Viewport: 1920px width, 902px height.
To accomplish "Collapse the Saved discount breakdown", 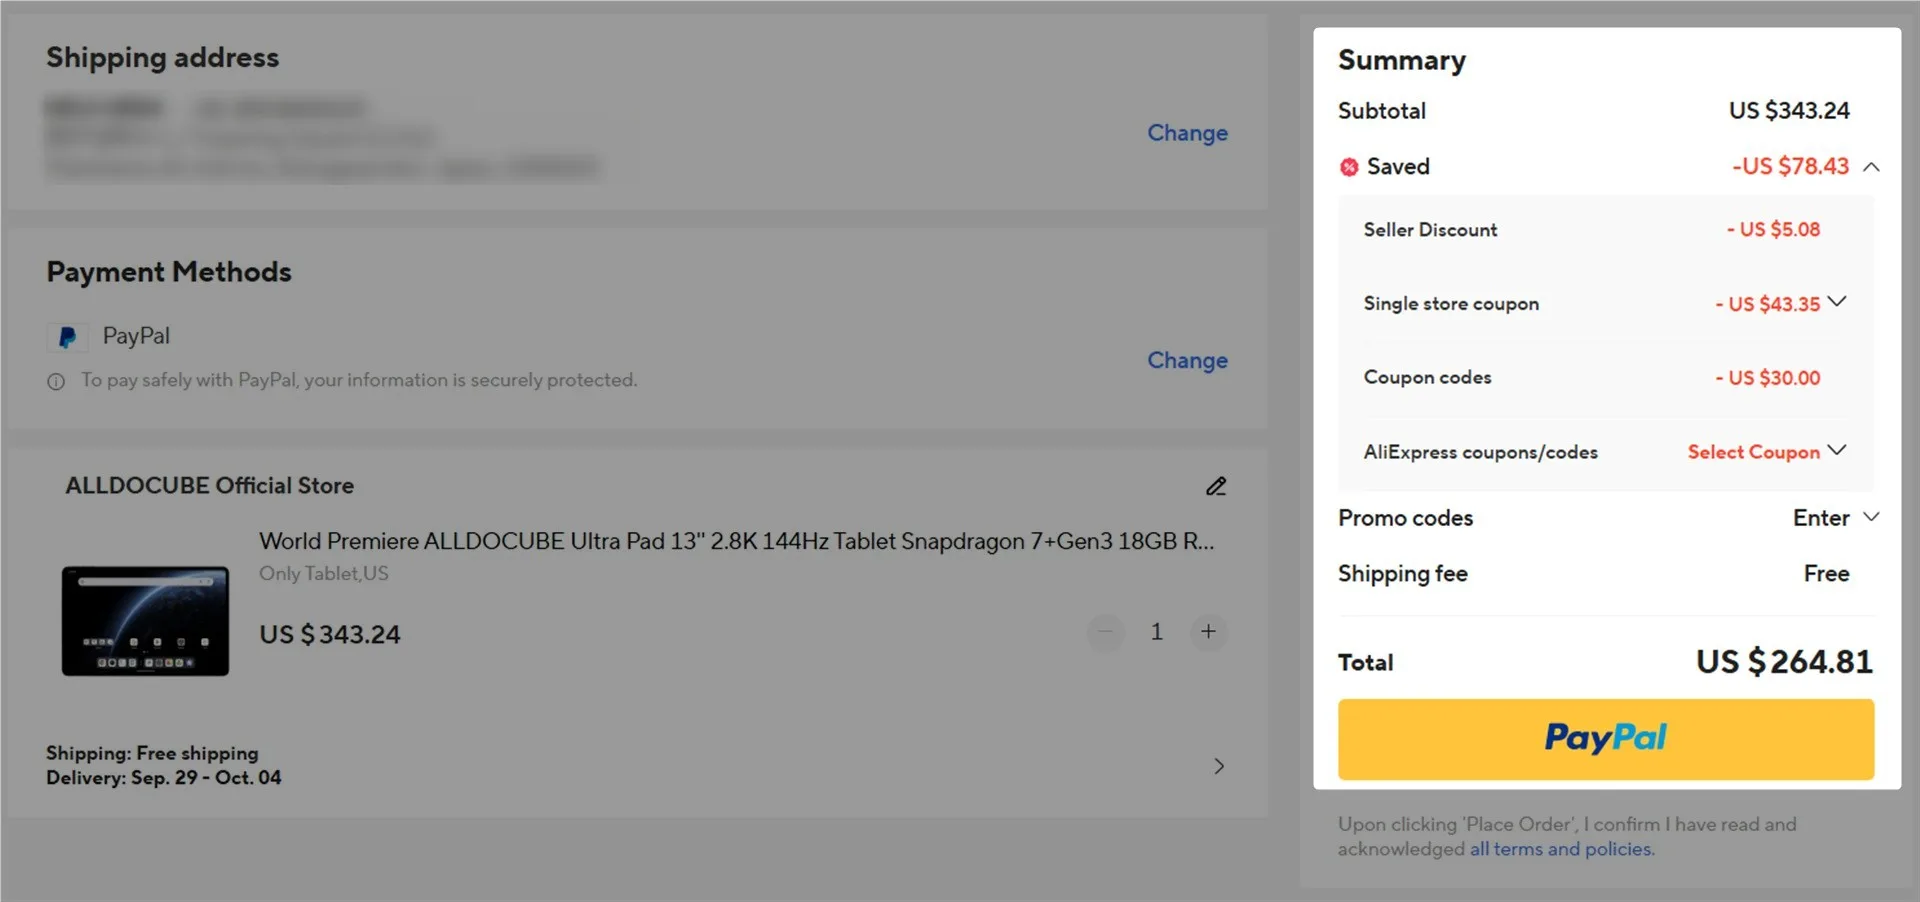I will [x=1871, y=167].
